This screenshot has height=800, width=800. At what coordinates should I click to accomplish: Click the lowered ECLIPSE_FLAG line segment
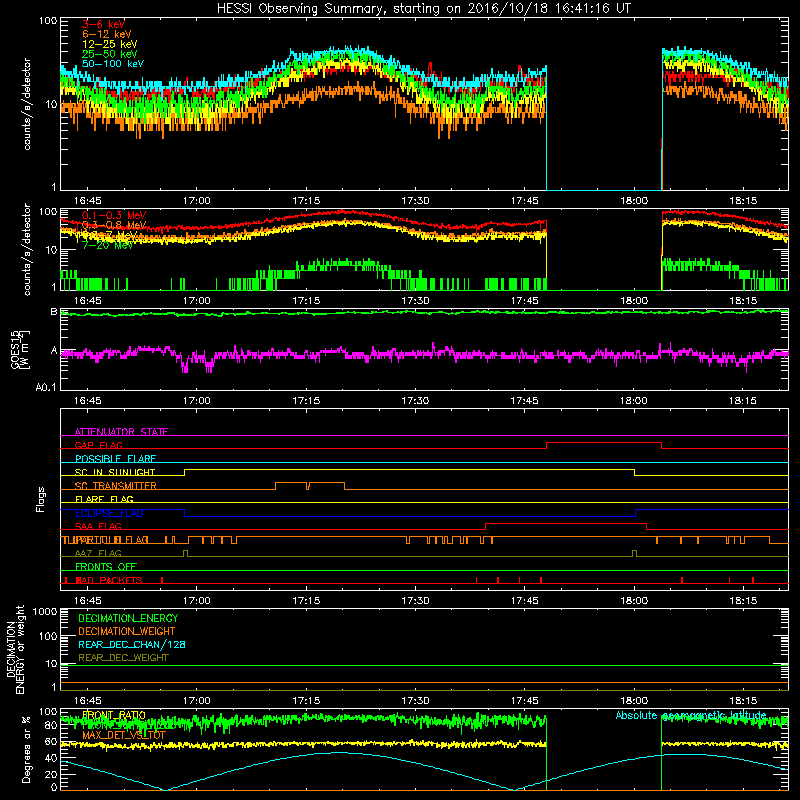(410, 516)
